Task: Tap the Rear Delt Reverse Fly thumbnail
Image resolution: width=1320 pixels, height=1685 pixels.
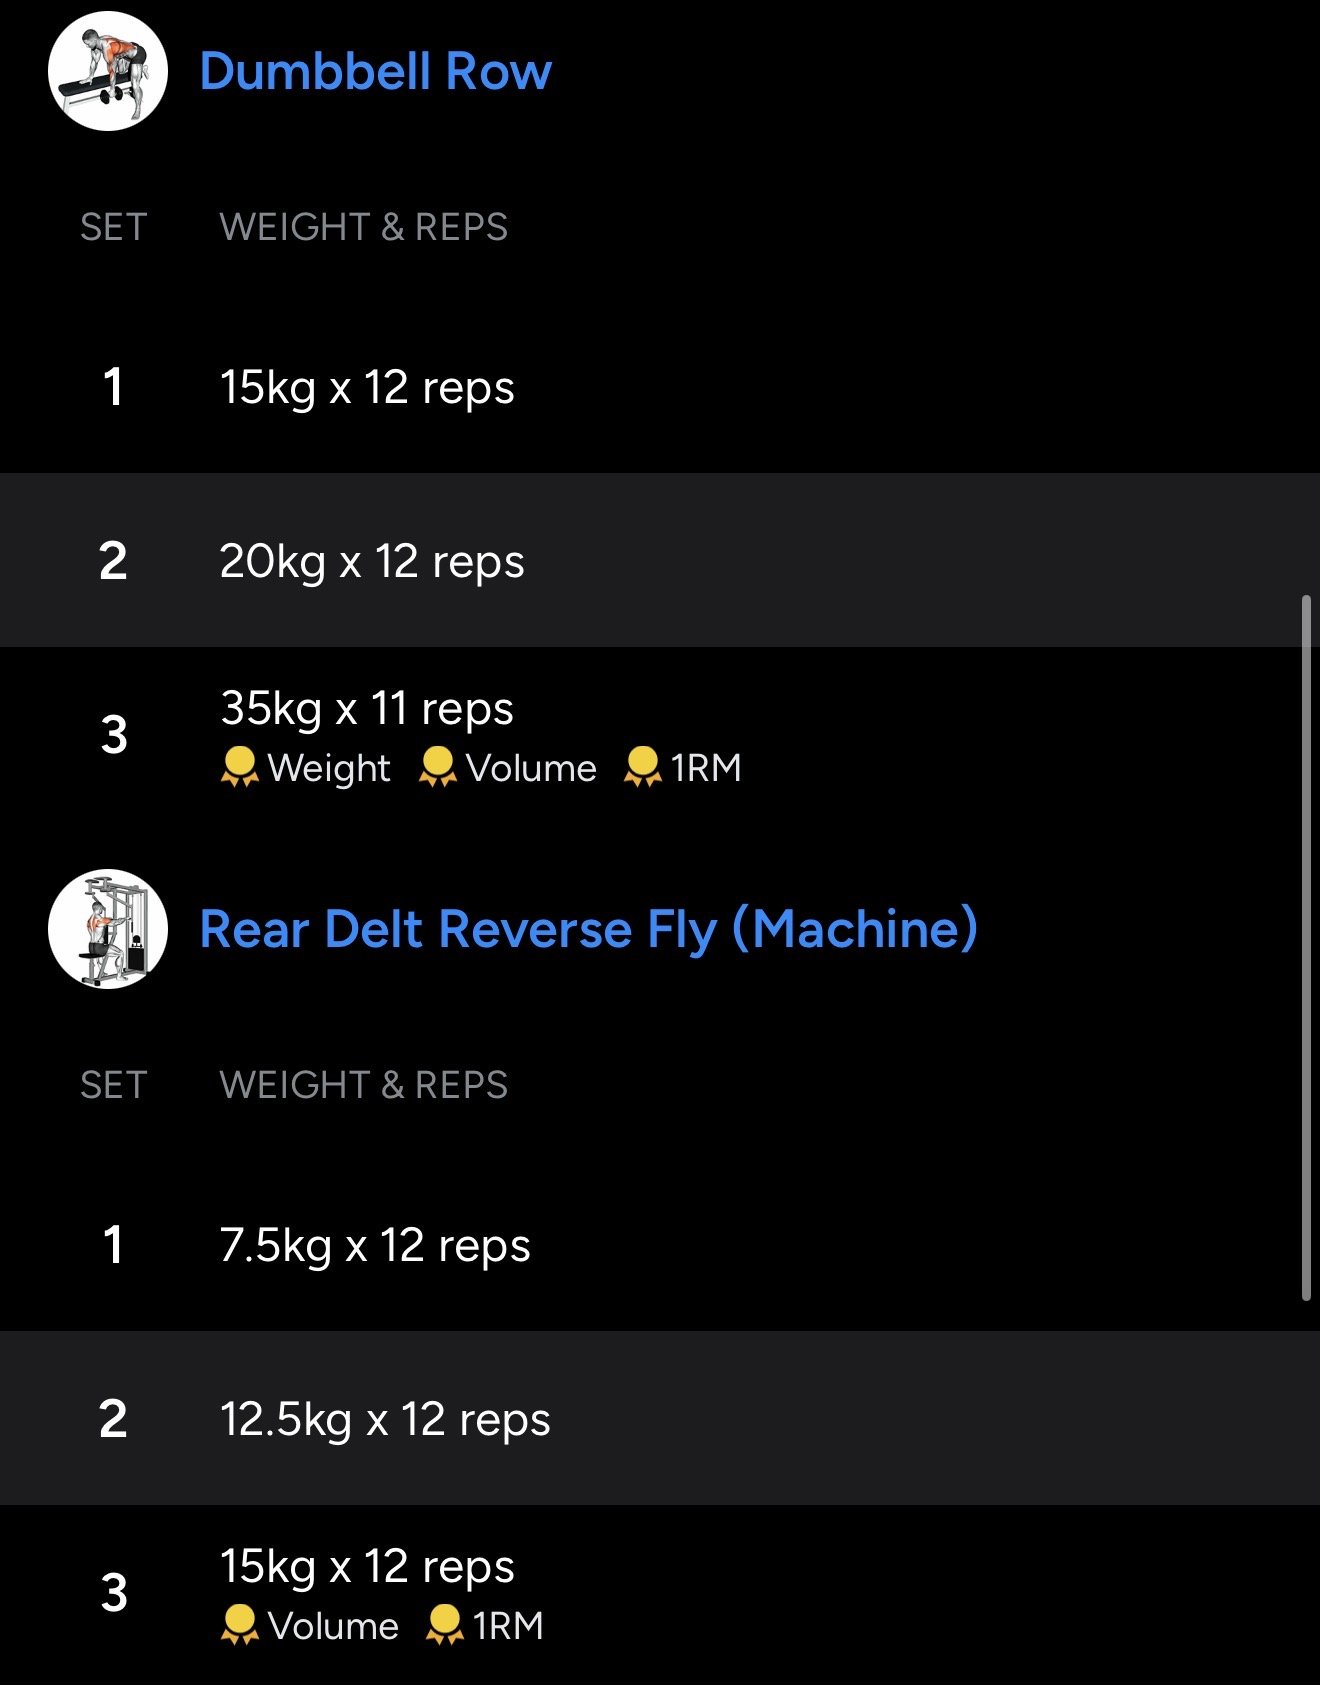Action: tap(108, 929)
